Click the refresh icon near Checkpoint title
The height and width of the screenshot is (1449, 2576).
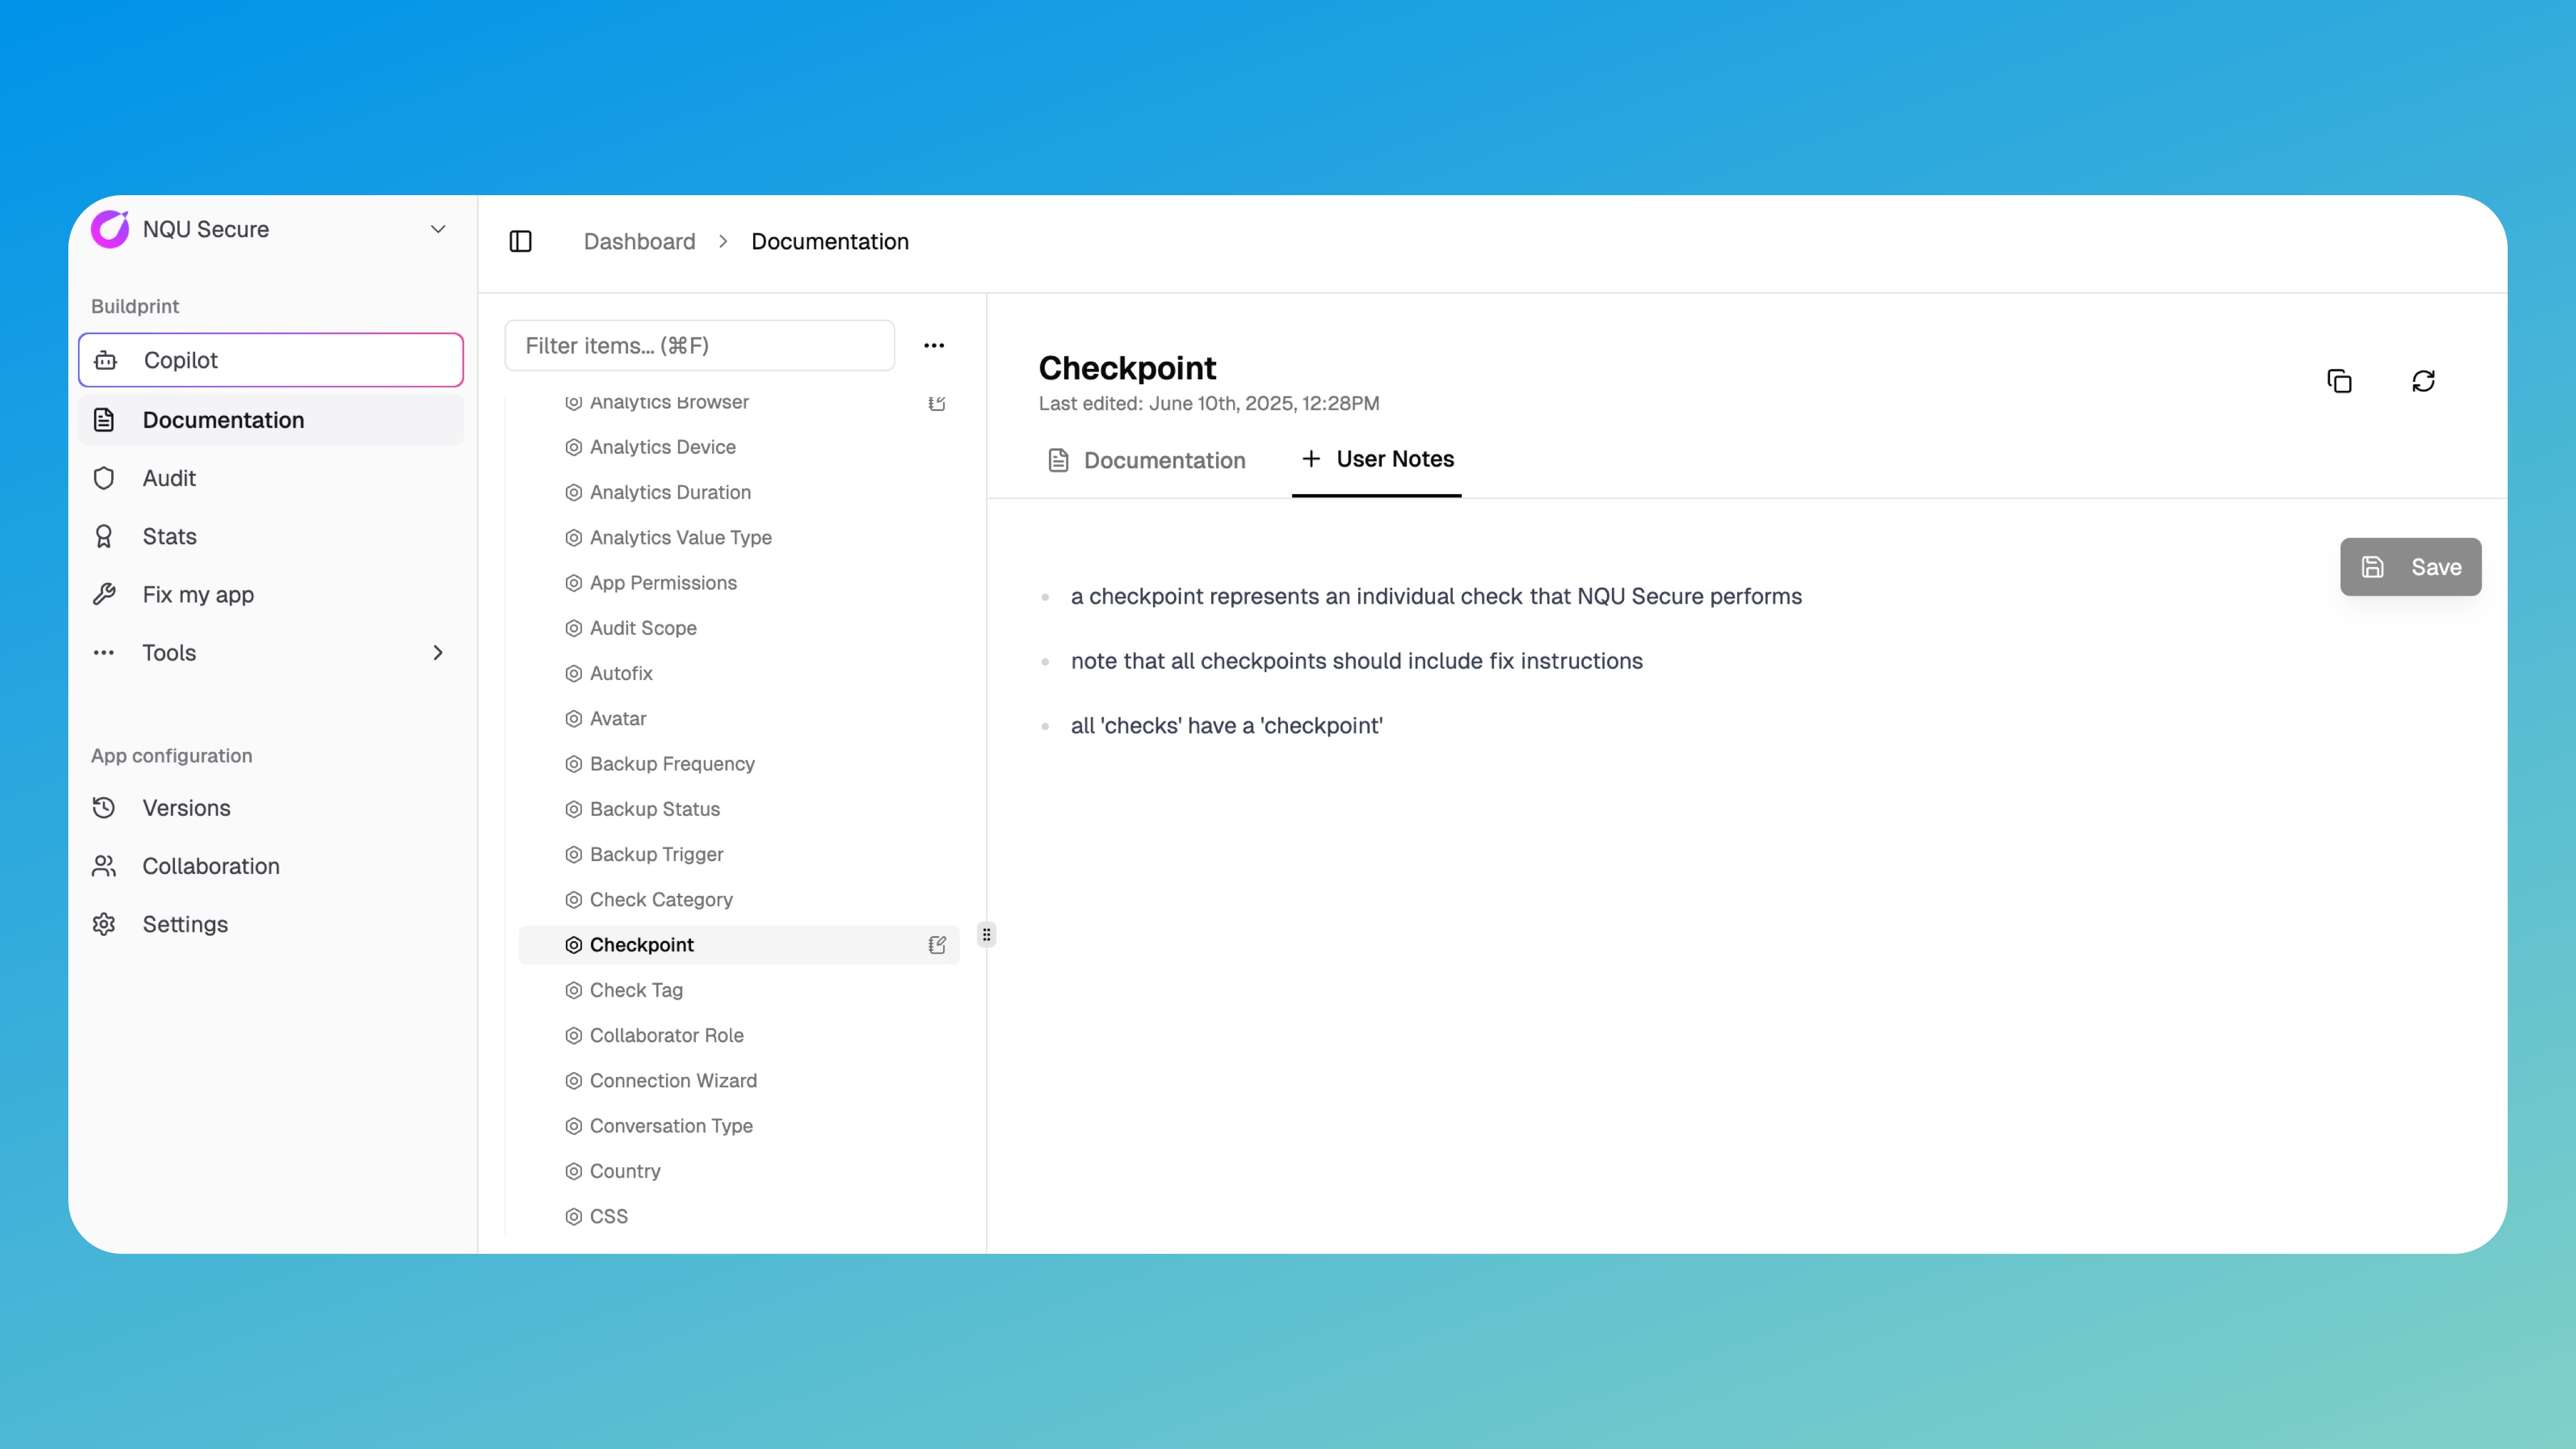[x=2423, y=381]
